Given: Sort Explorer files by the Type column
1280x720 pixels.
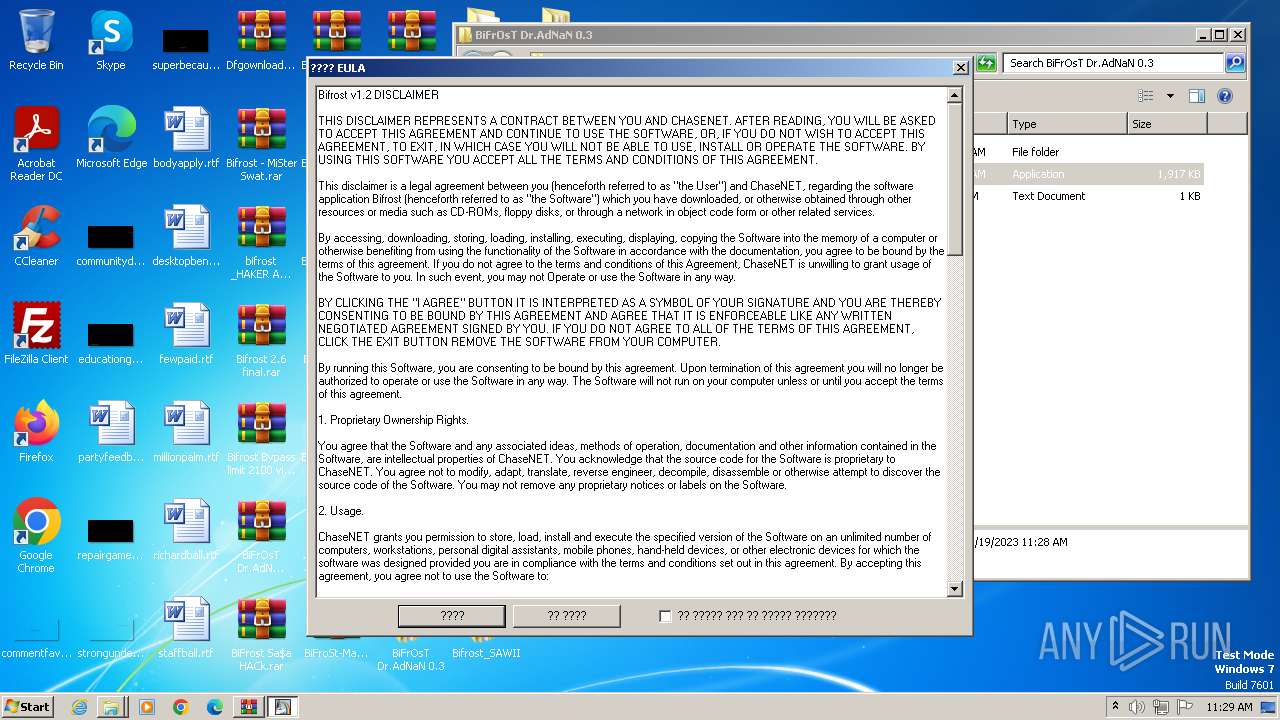Looking at the screenshot, I should click(x=1066, y=124).
